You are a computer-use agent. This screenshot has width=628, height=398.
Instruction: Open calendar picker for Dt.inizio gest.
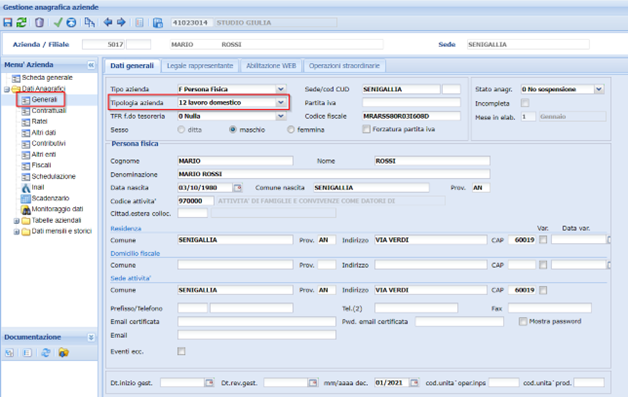tap(209, 383)
